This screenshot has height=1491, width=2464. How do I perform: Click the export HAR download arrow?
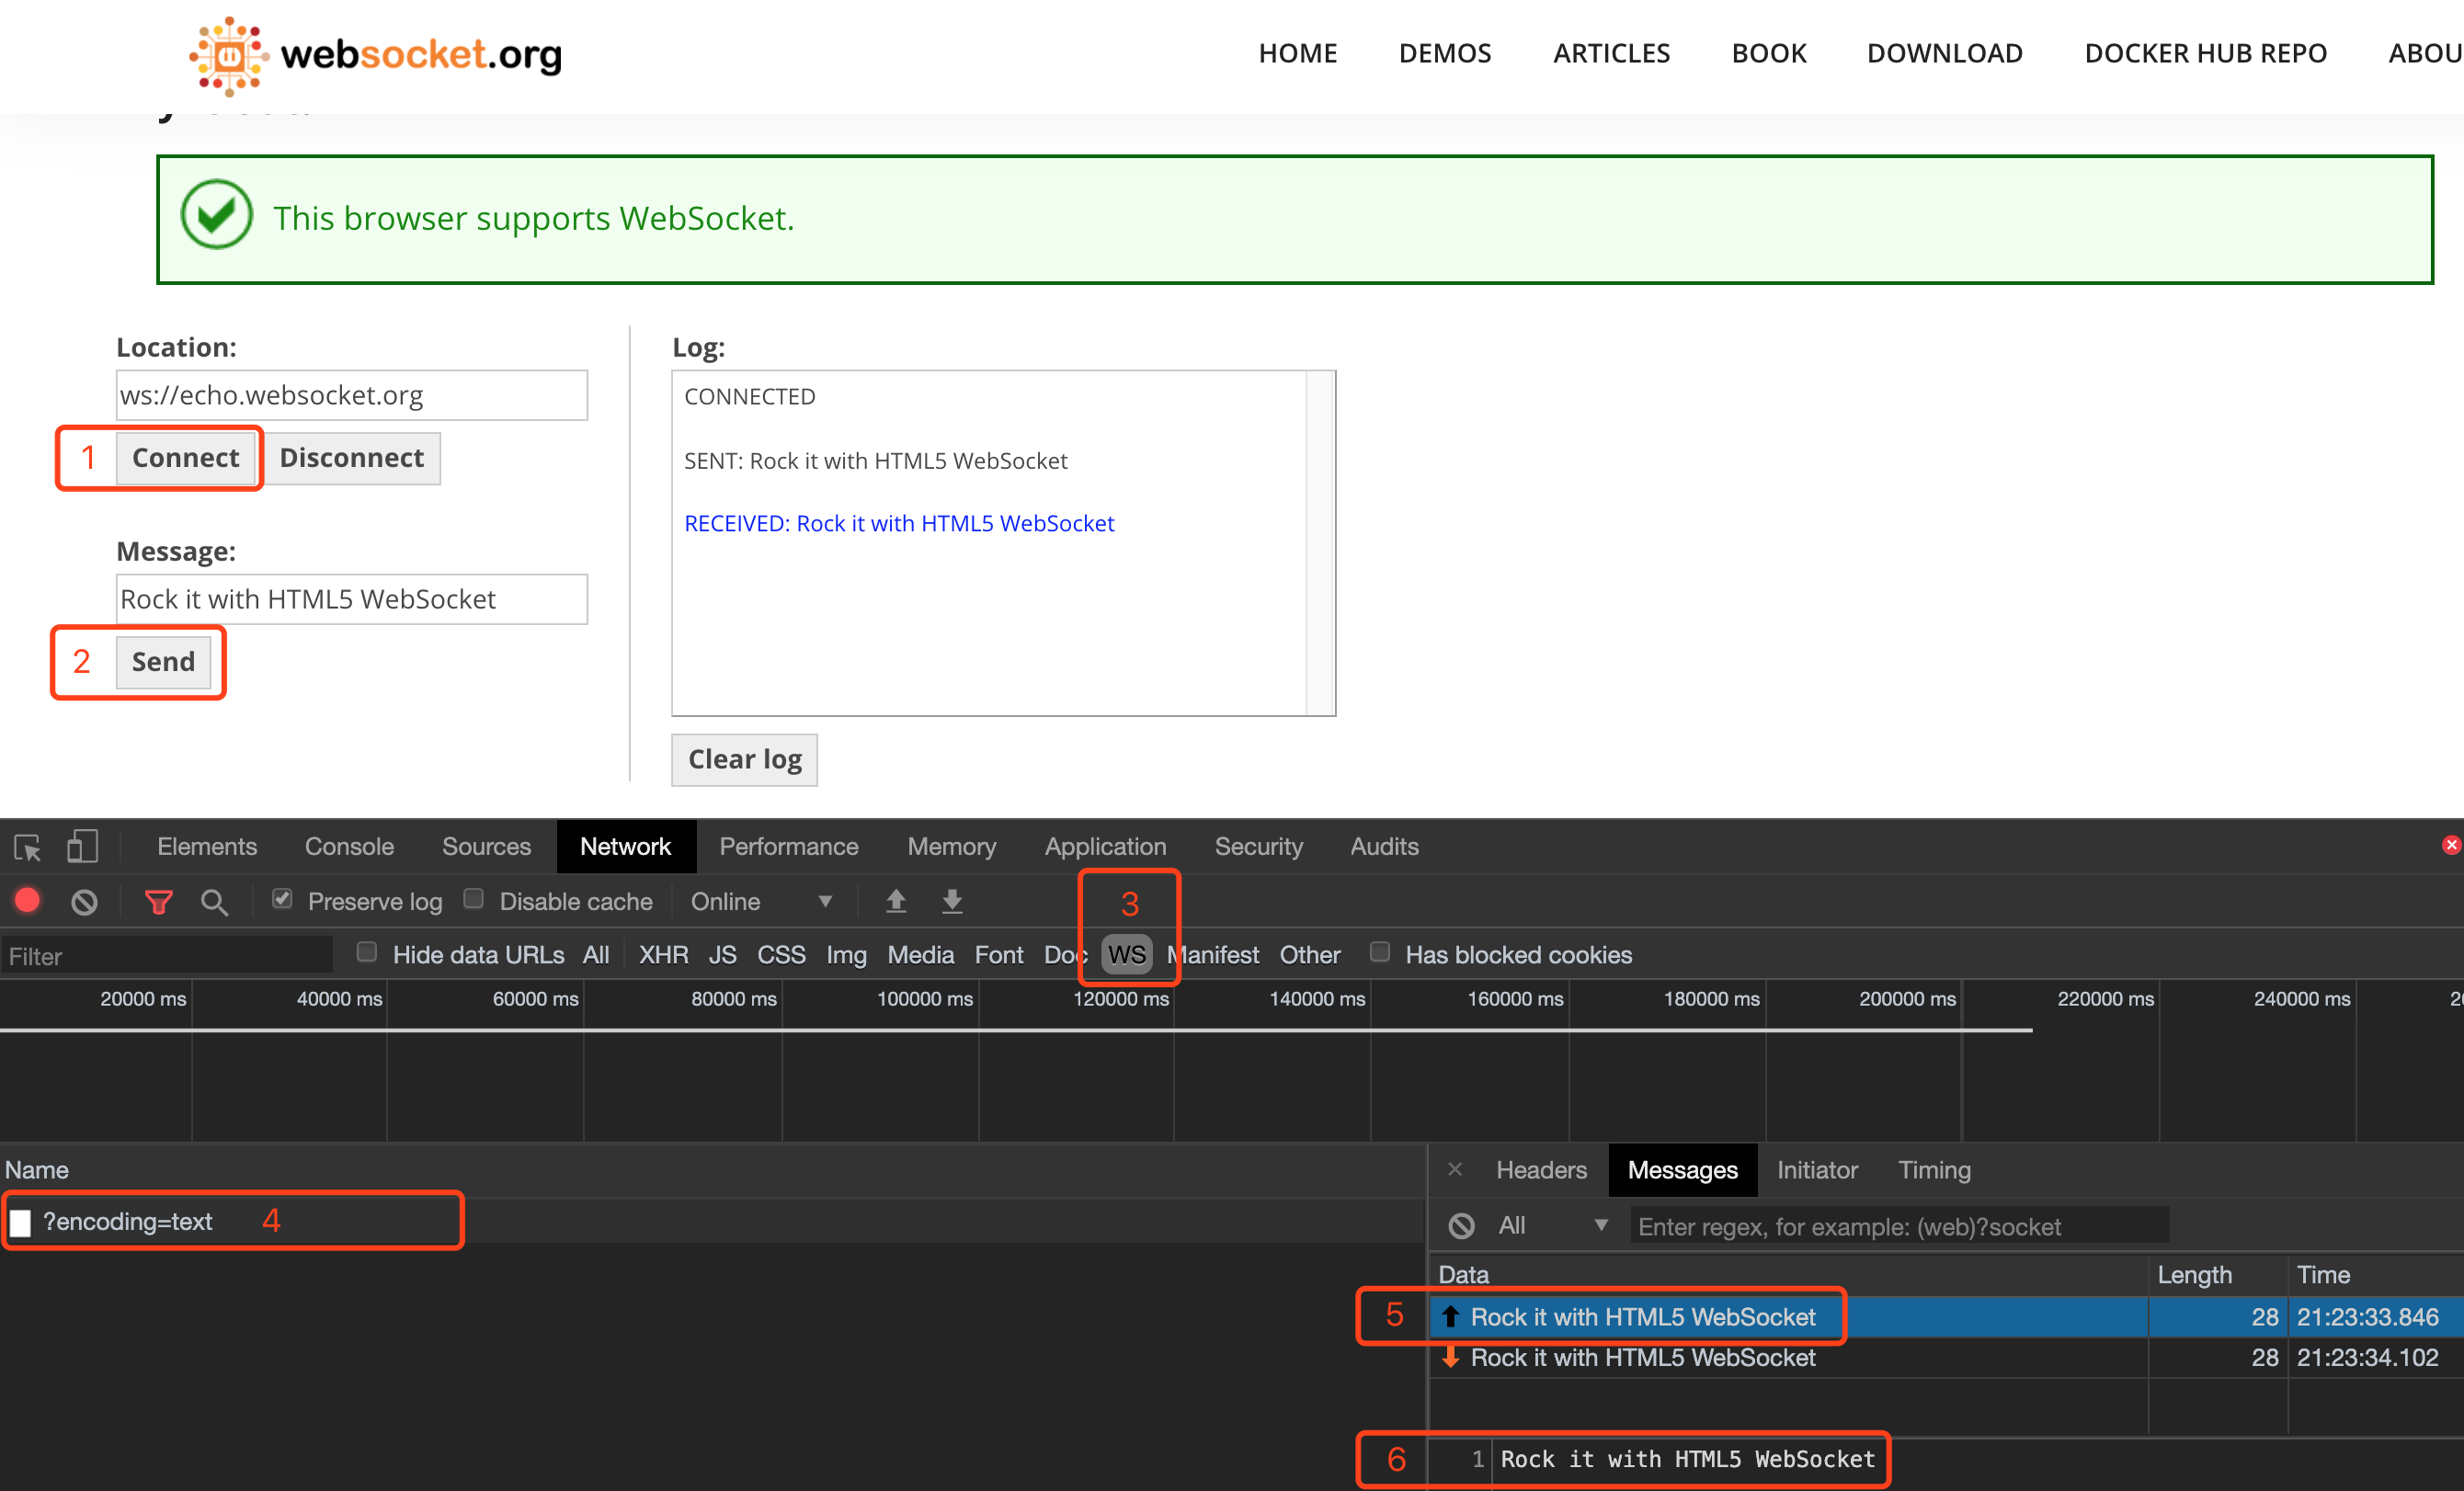pos(952,901)
